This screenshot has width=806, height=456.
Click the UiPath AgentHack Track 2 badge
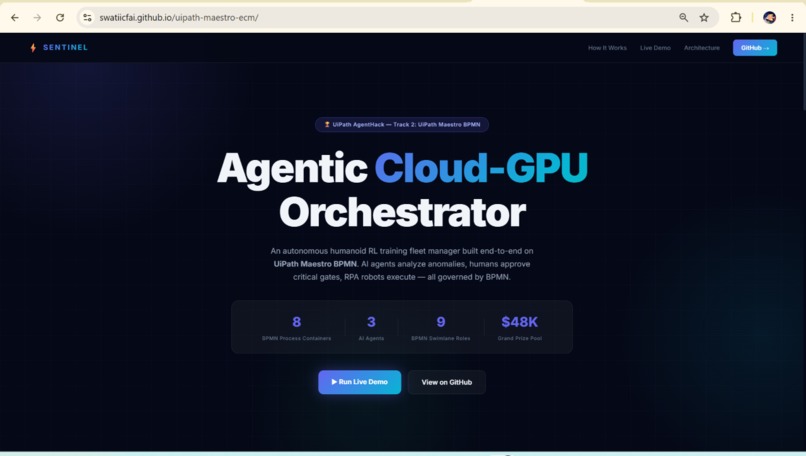coord(402,124)
